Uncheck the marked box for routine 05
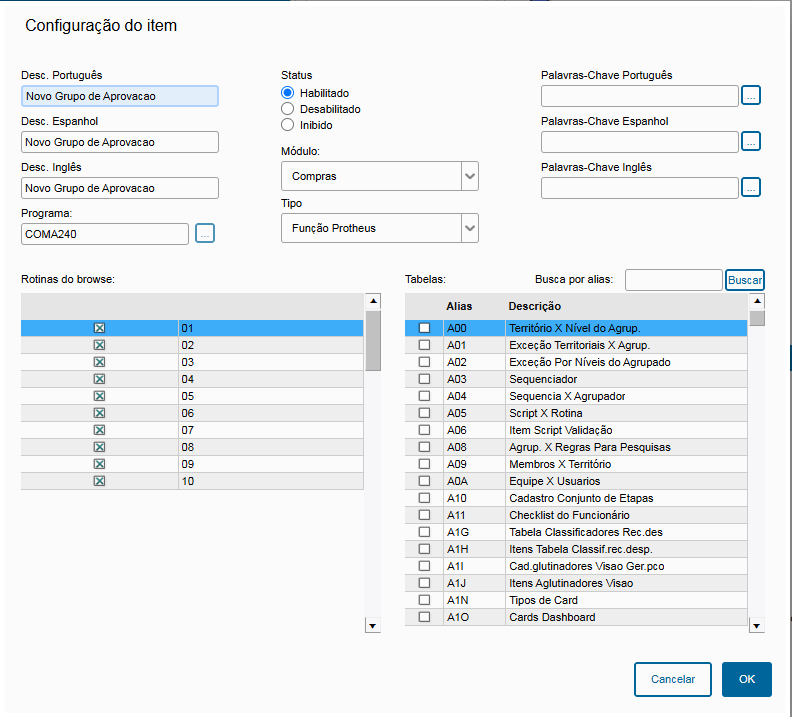 click(x=99, y=396)
